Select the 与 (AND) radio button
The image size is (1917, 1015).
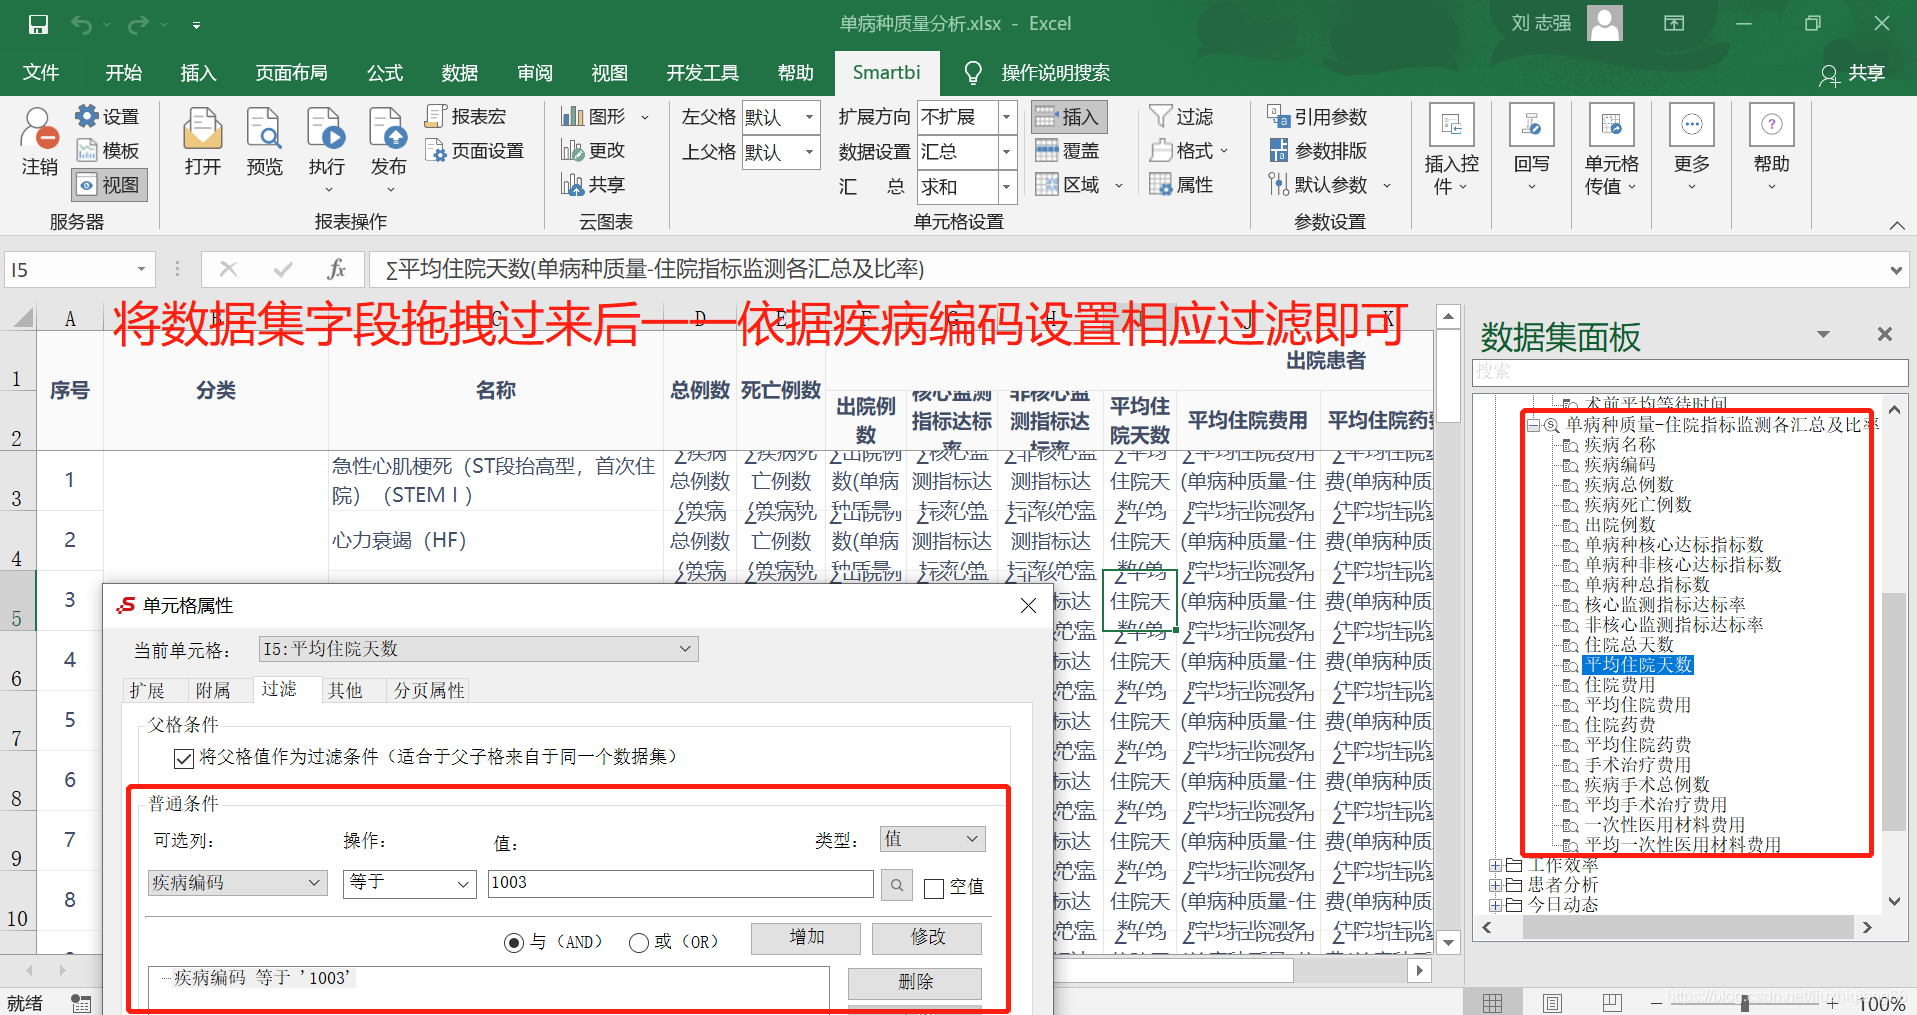(x=514, y=943)
